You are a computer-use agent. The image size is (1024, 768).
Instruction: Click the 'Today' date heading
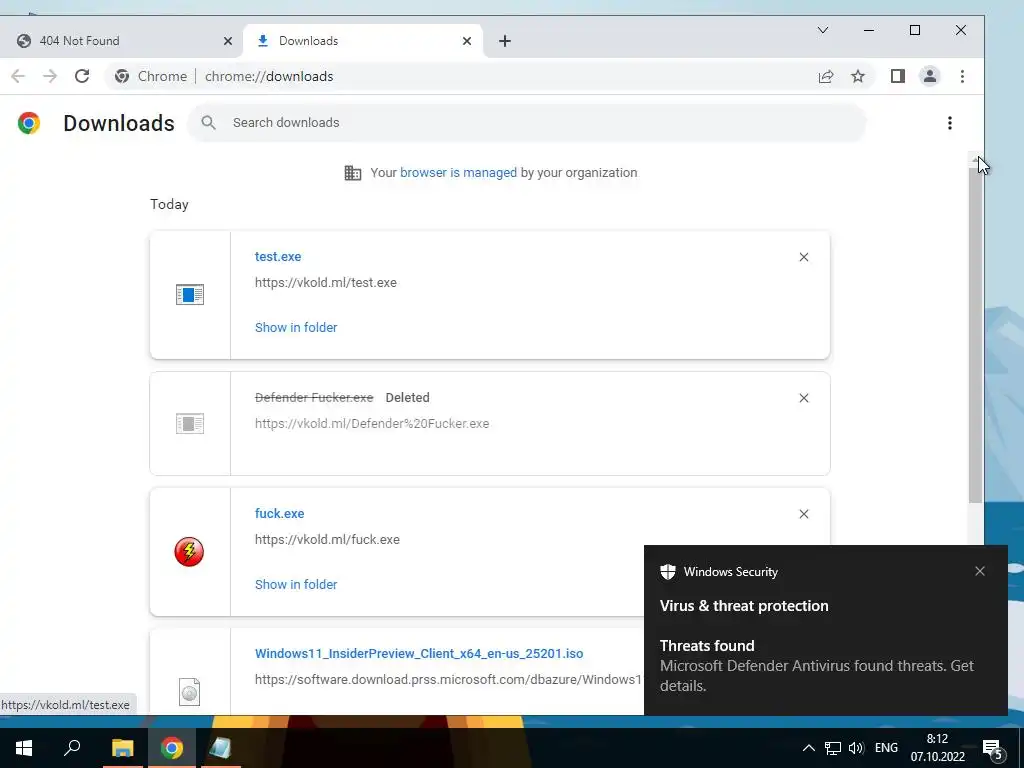click(x=169, y=204)
